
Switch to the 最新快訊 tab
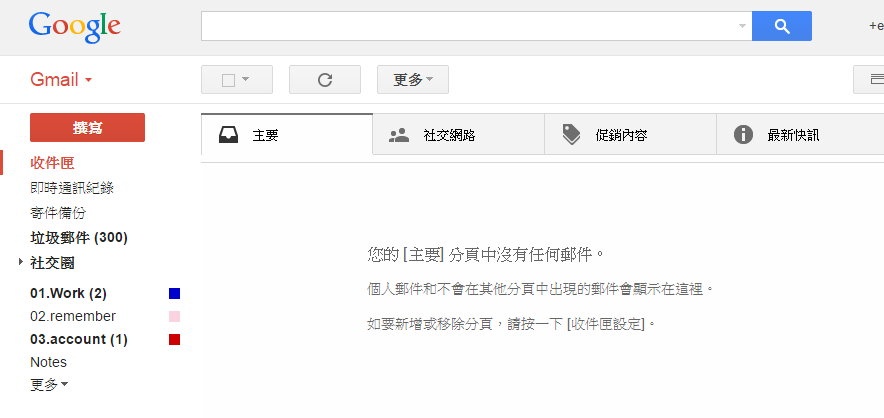click(800, 134)
